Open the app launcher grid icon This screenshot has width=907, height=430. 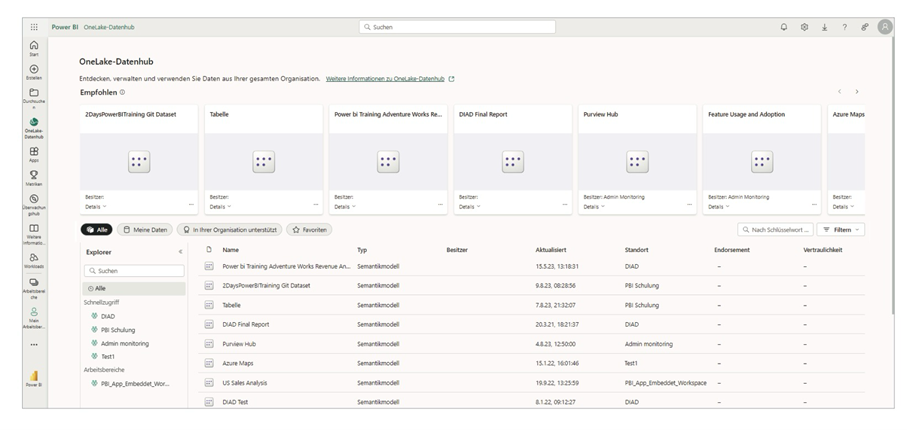(x=34, y=27)
